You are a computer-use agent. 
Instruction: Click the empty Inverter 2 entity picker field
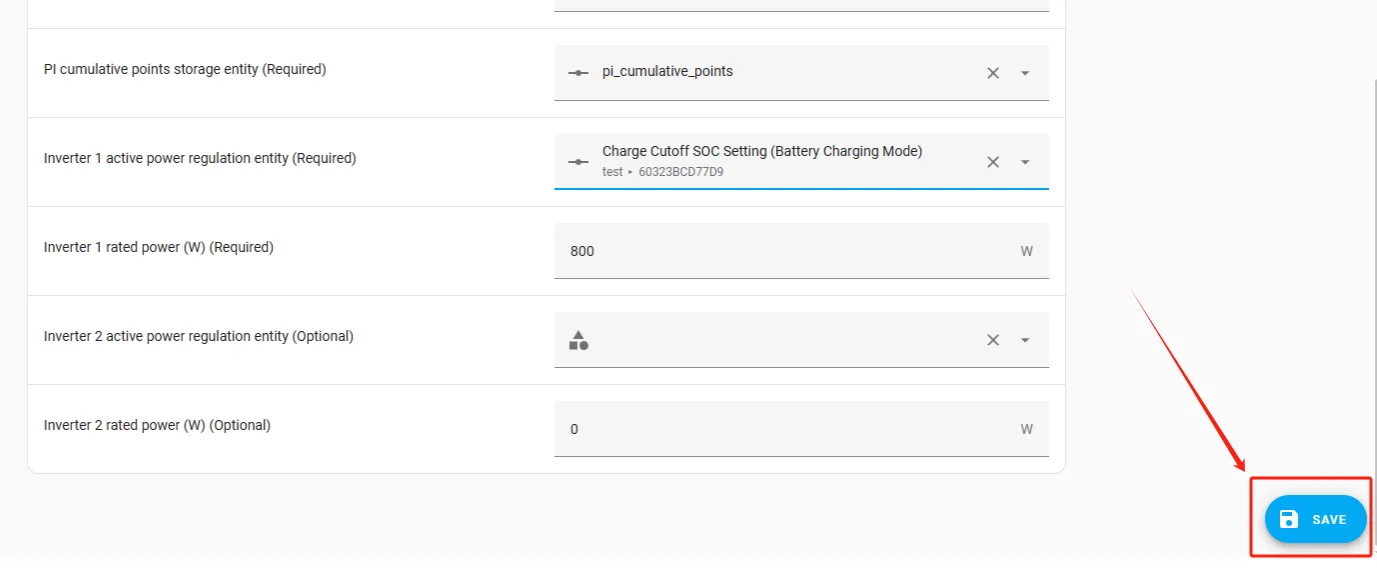pyautogui.click(x=780, y=340)
